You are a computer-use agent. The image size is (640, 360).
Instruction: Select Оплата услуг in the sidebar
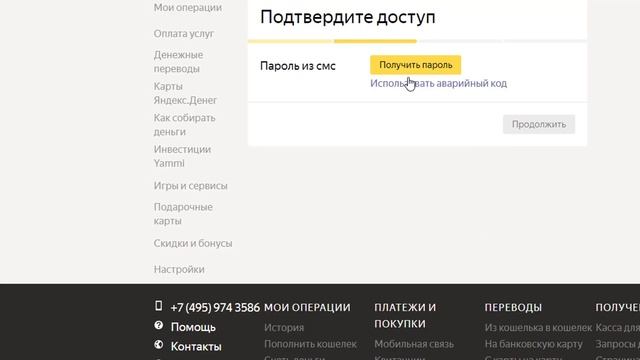[x=184, y=33]
